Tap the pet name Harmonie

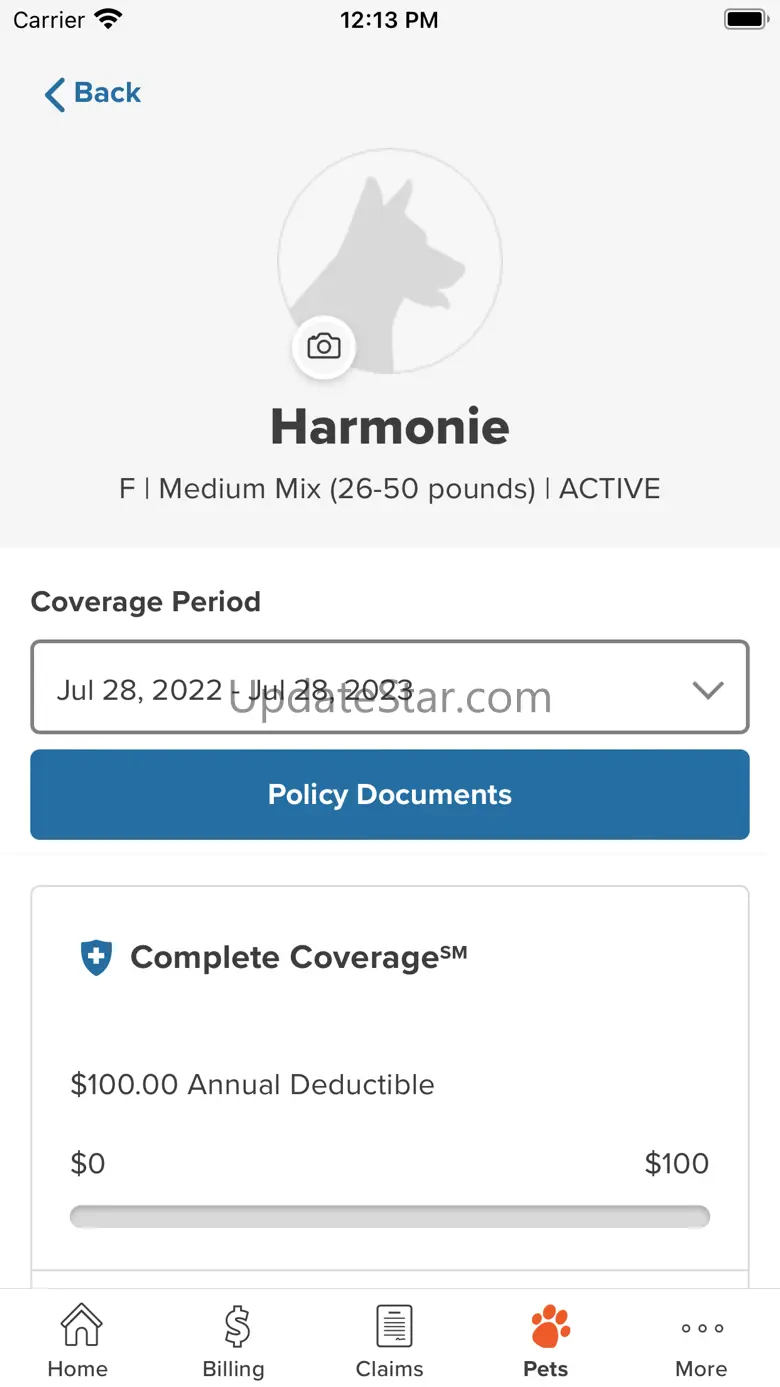(x=390, y=426)
